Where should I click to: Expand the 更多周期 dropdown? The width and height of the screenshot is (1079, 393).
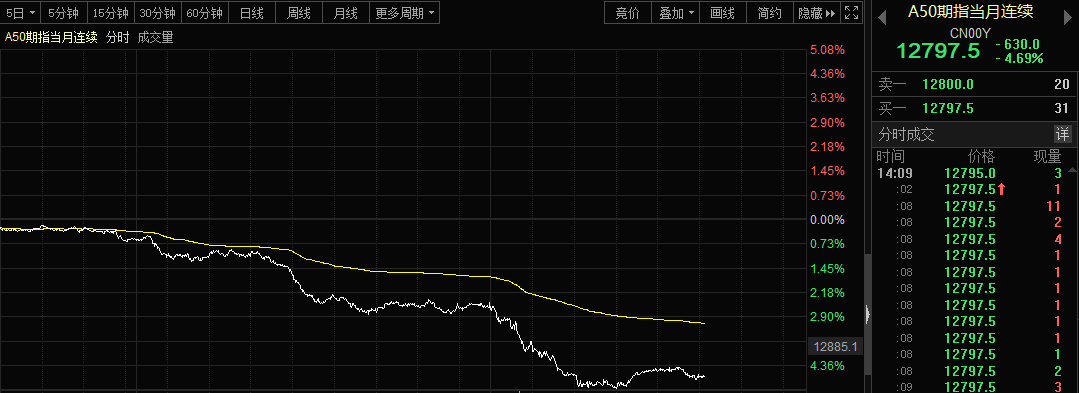[405, 13]
